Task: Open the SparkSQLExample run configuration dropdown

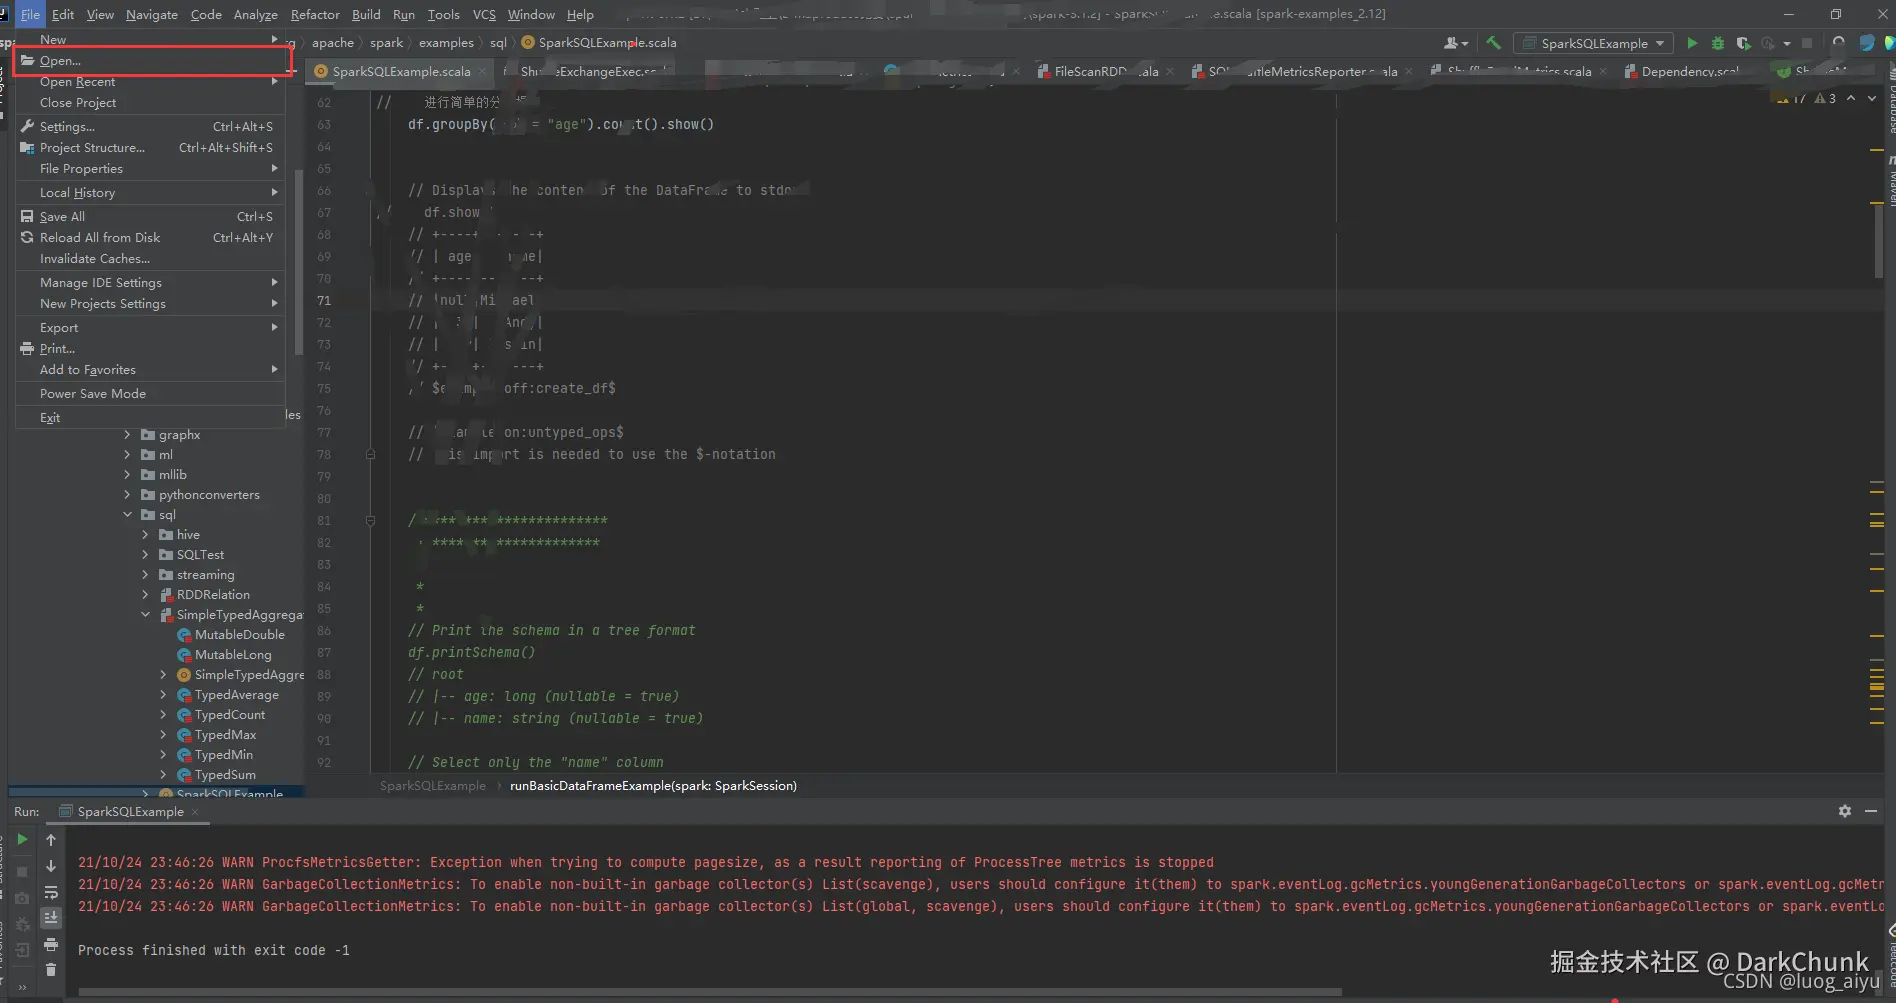Action: coord(1594,43)
